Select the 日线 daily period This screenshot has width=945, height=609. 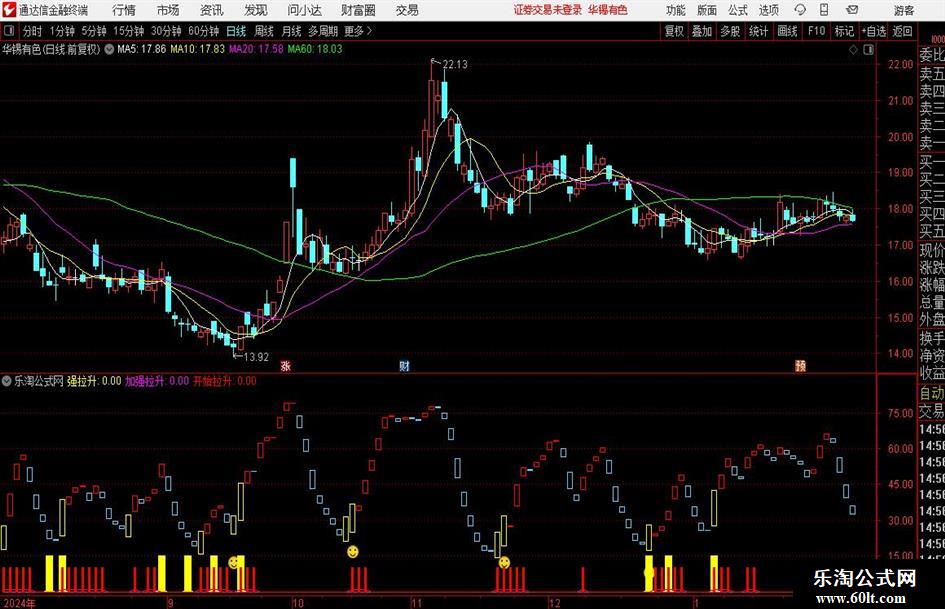point(236,31)
